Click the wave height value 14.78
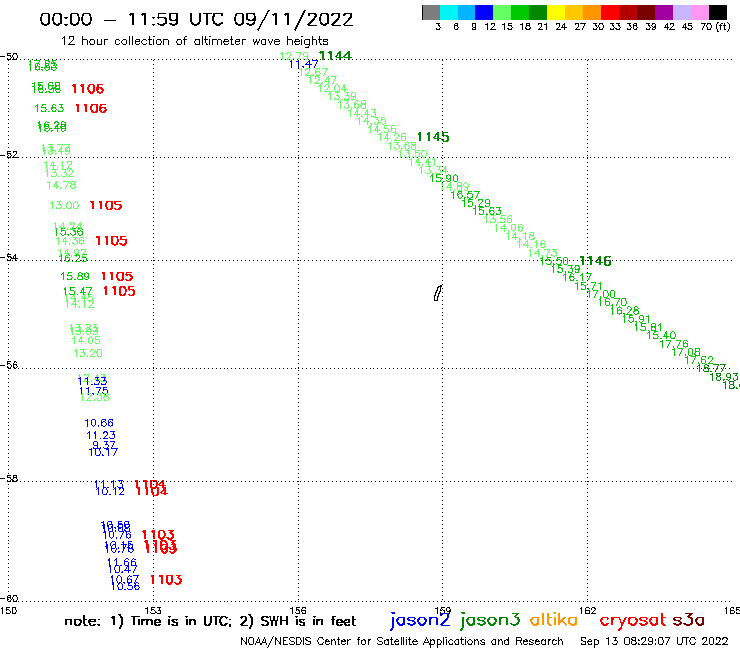The height and width of the screenshot is (650, 740). coord(61,185)
